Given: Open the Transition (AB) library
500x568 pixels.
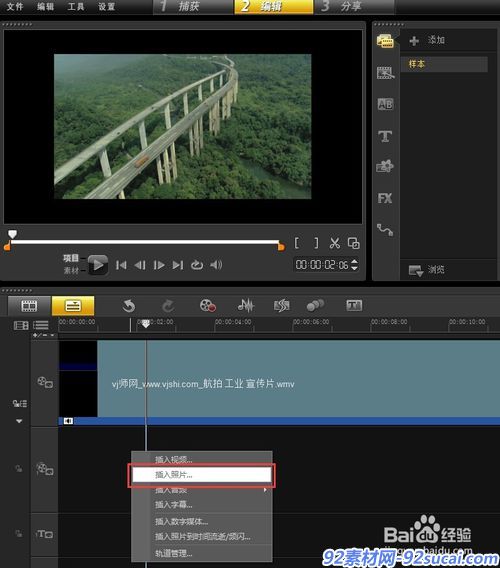Looking at the screenshot, I should tap(385, 104).
